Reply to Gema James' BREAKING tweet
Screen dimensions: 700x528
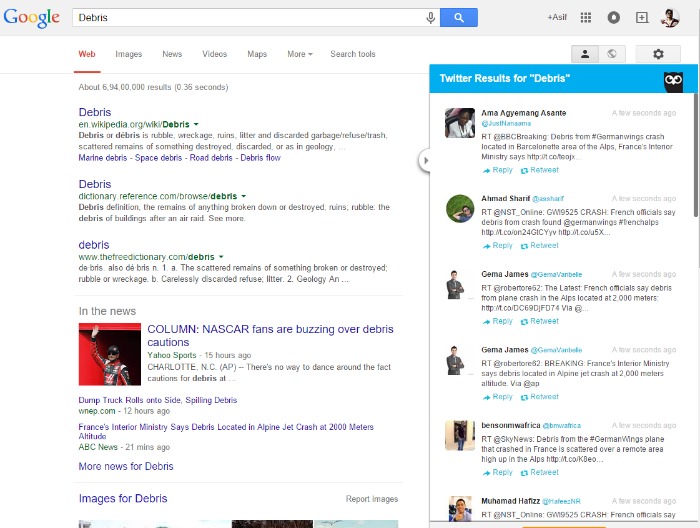coord(498,397)
